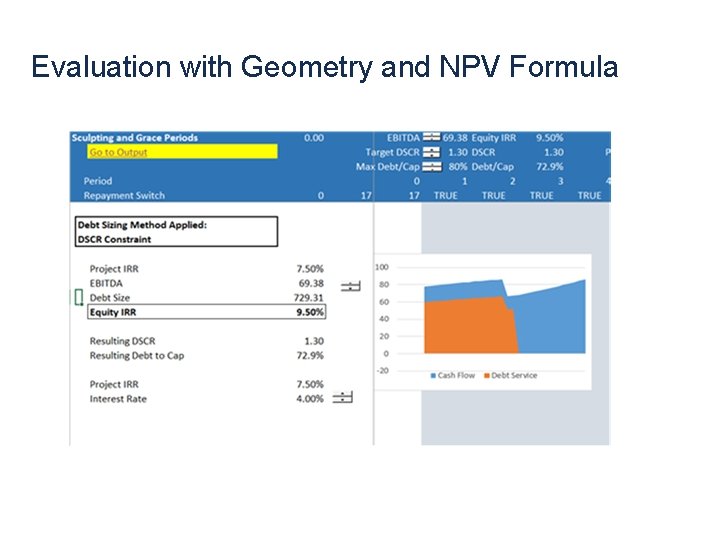The image size is (720, 540).
Task: Select the Repayment Switch row label
Action: click(x=124, y=196)
